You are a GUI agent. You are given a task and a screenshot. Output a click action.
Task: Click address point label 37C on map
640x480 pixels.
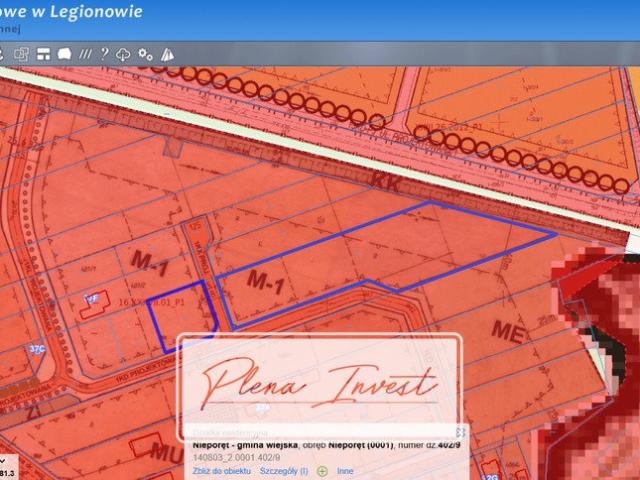point(37,349)
